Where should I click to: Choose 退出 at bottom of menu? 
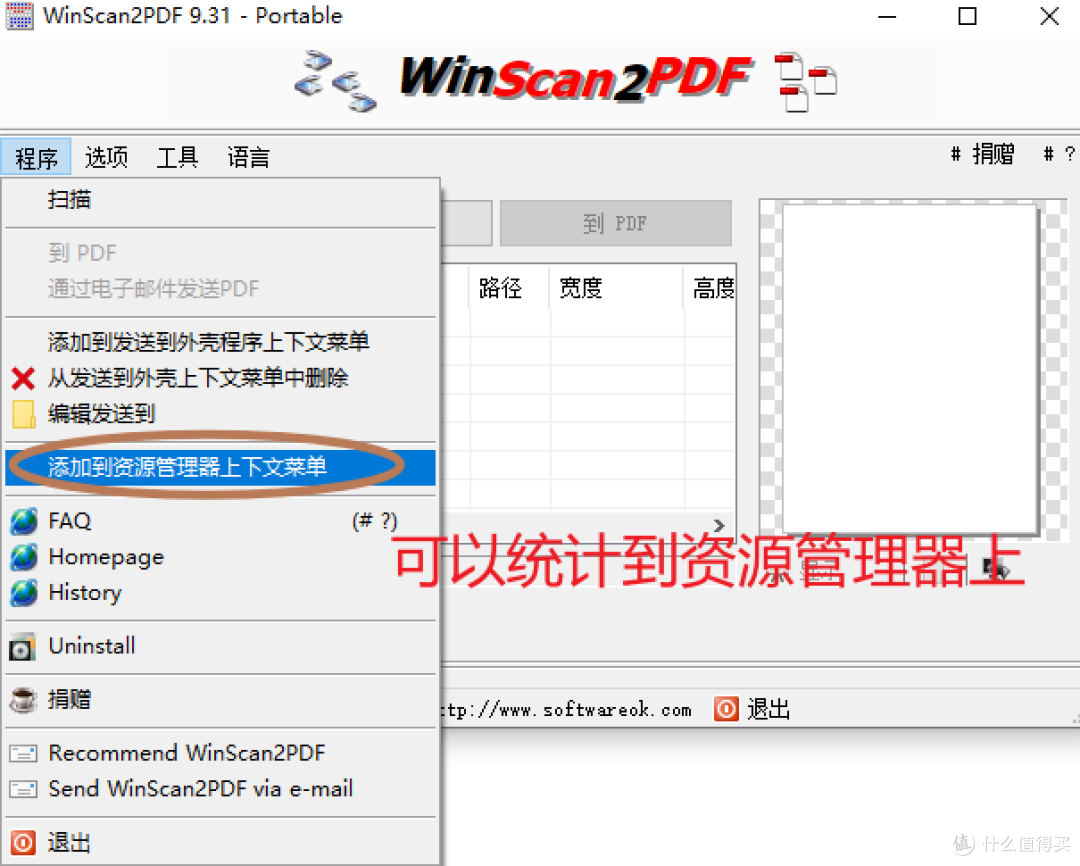click(220, 843)
